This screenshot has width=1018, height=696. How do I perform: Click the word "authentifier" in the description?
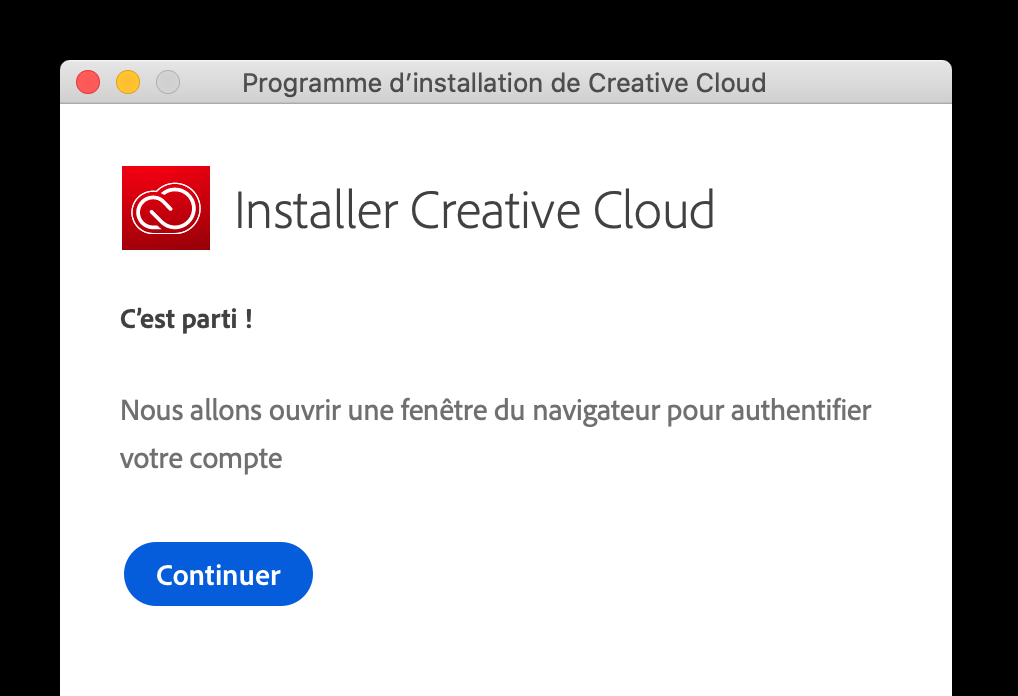click(801, 411)
